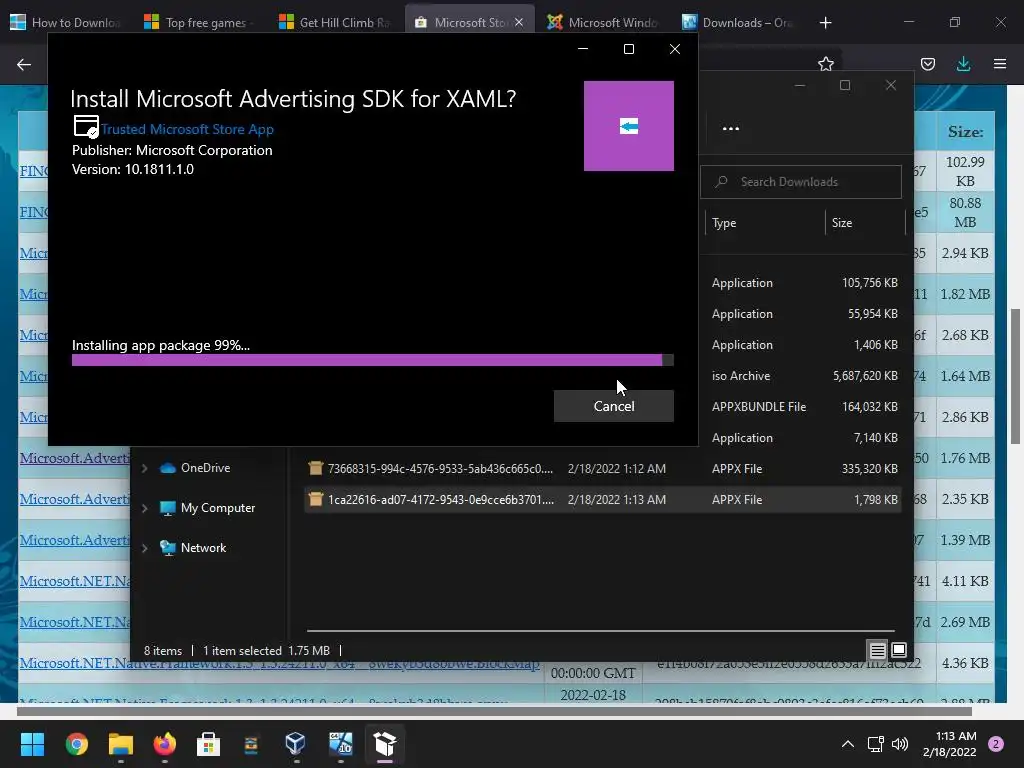Select the APPXBUNDLE File row
Screen dimensions: 1024x768
[x=805, y=406]
